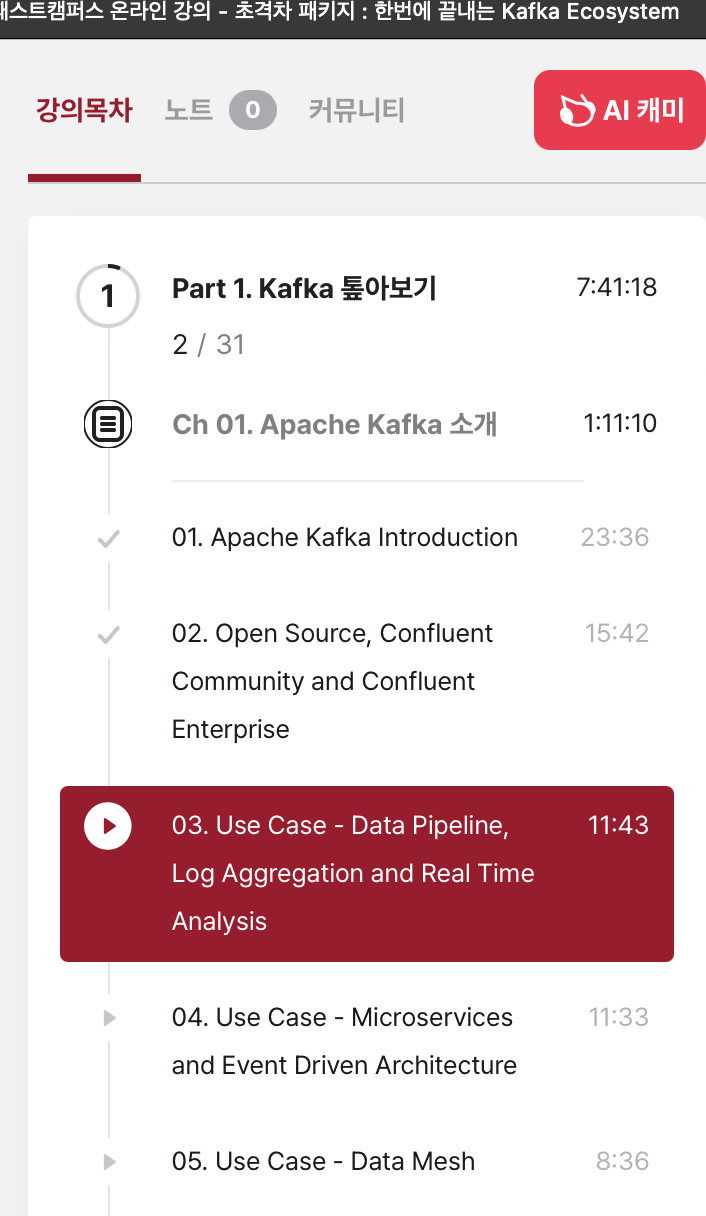
Task: Click the window title bar text about Kafka Ecosystem
Action: 340,13
